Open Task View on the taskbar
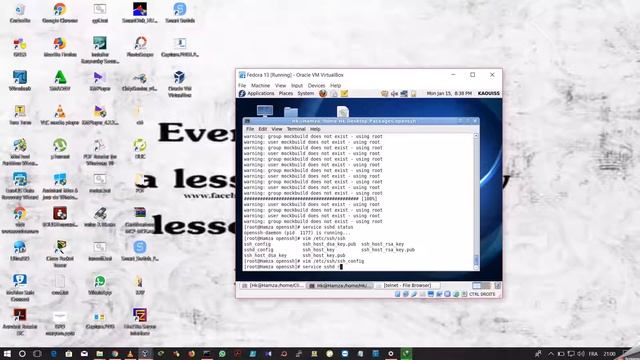 (x=37, y=353)
